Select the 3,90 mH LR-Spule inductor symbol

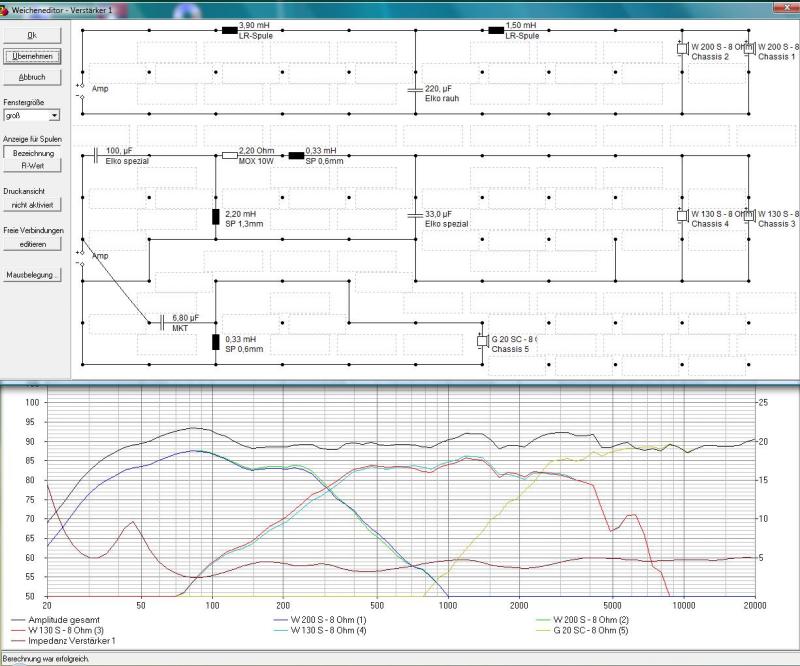(x=229, y=29)
